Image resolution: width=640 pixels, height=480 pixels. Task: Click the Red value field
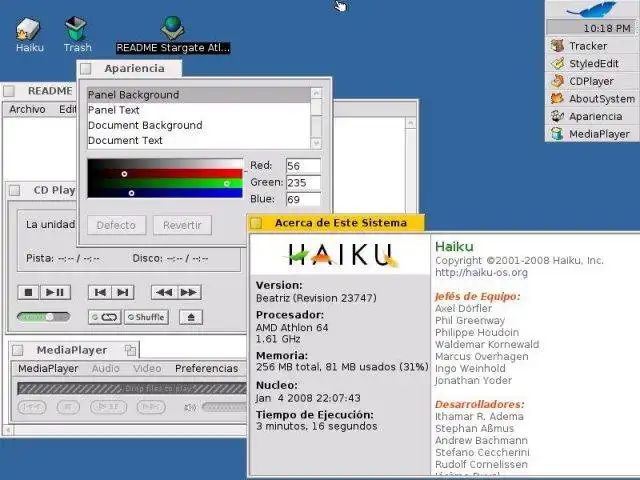tap(303, 166)
